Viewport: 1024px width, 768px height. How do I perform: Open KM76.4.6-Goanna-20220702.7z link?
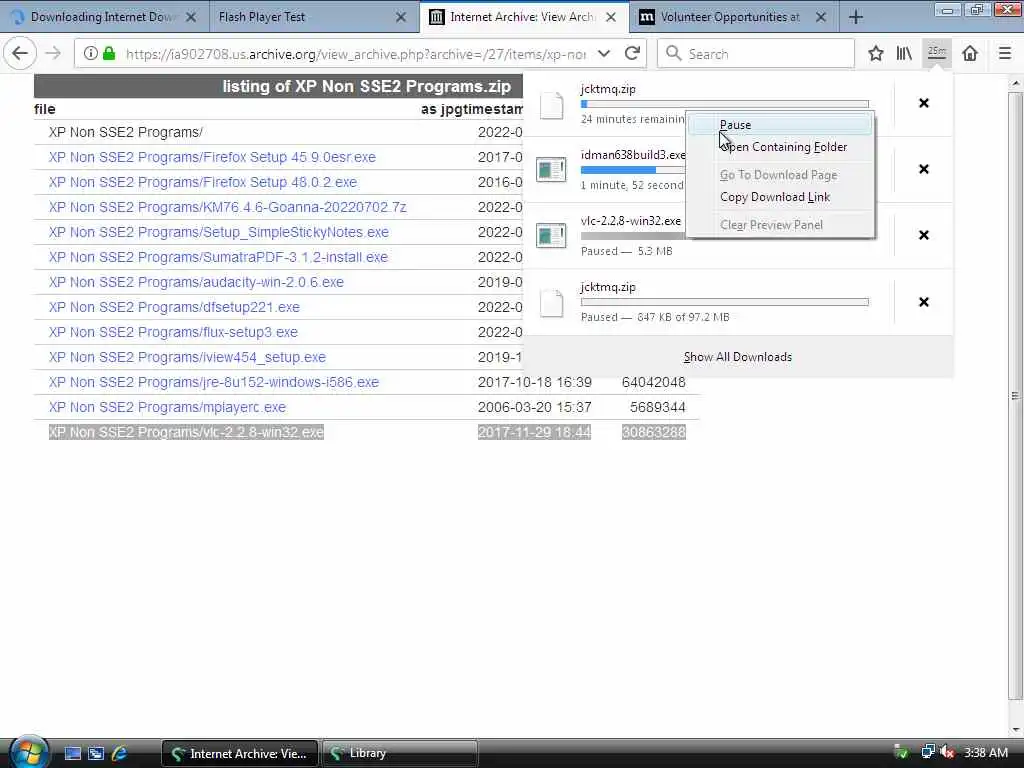[x=227, y=207]
